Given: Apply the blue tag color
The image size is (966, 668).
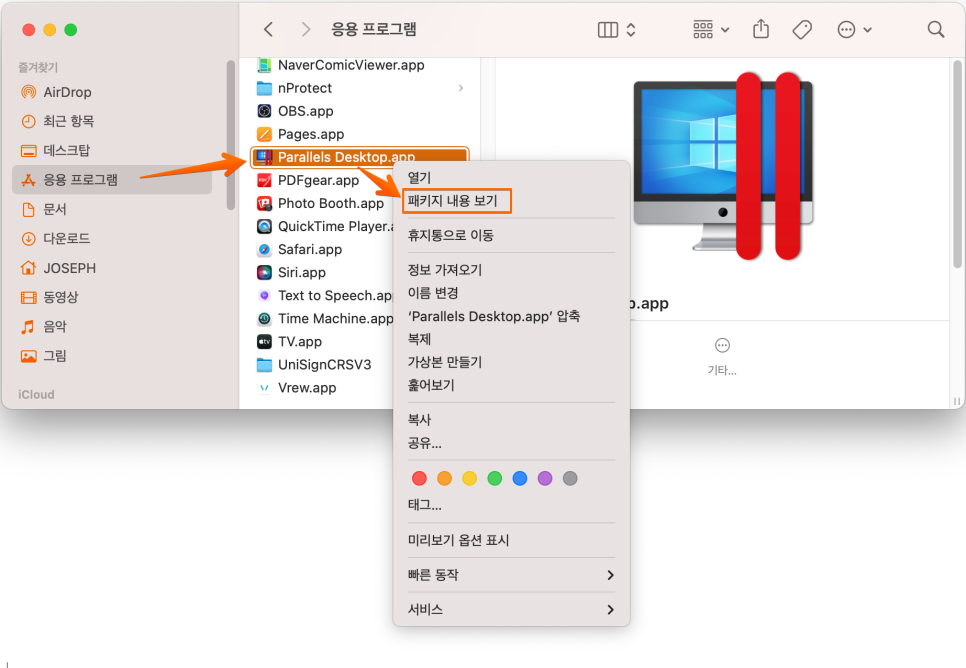Looking at the screenshot, I should tap(520, 478).
